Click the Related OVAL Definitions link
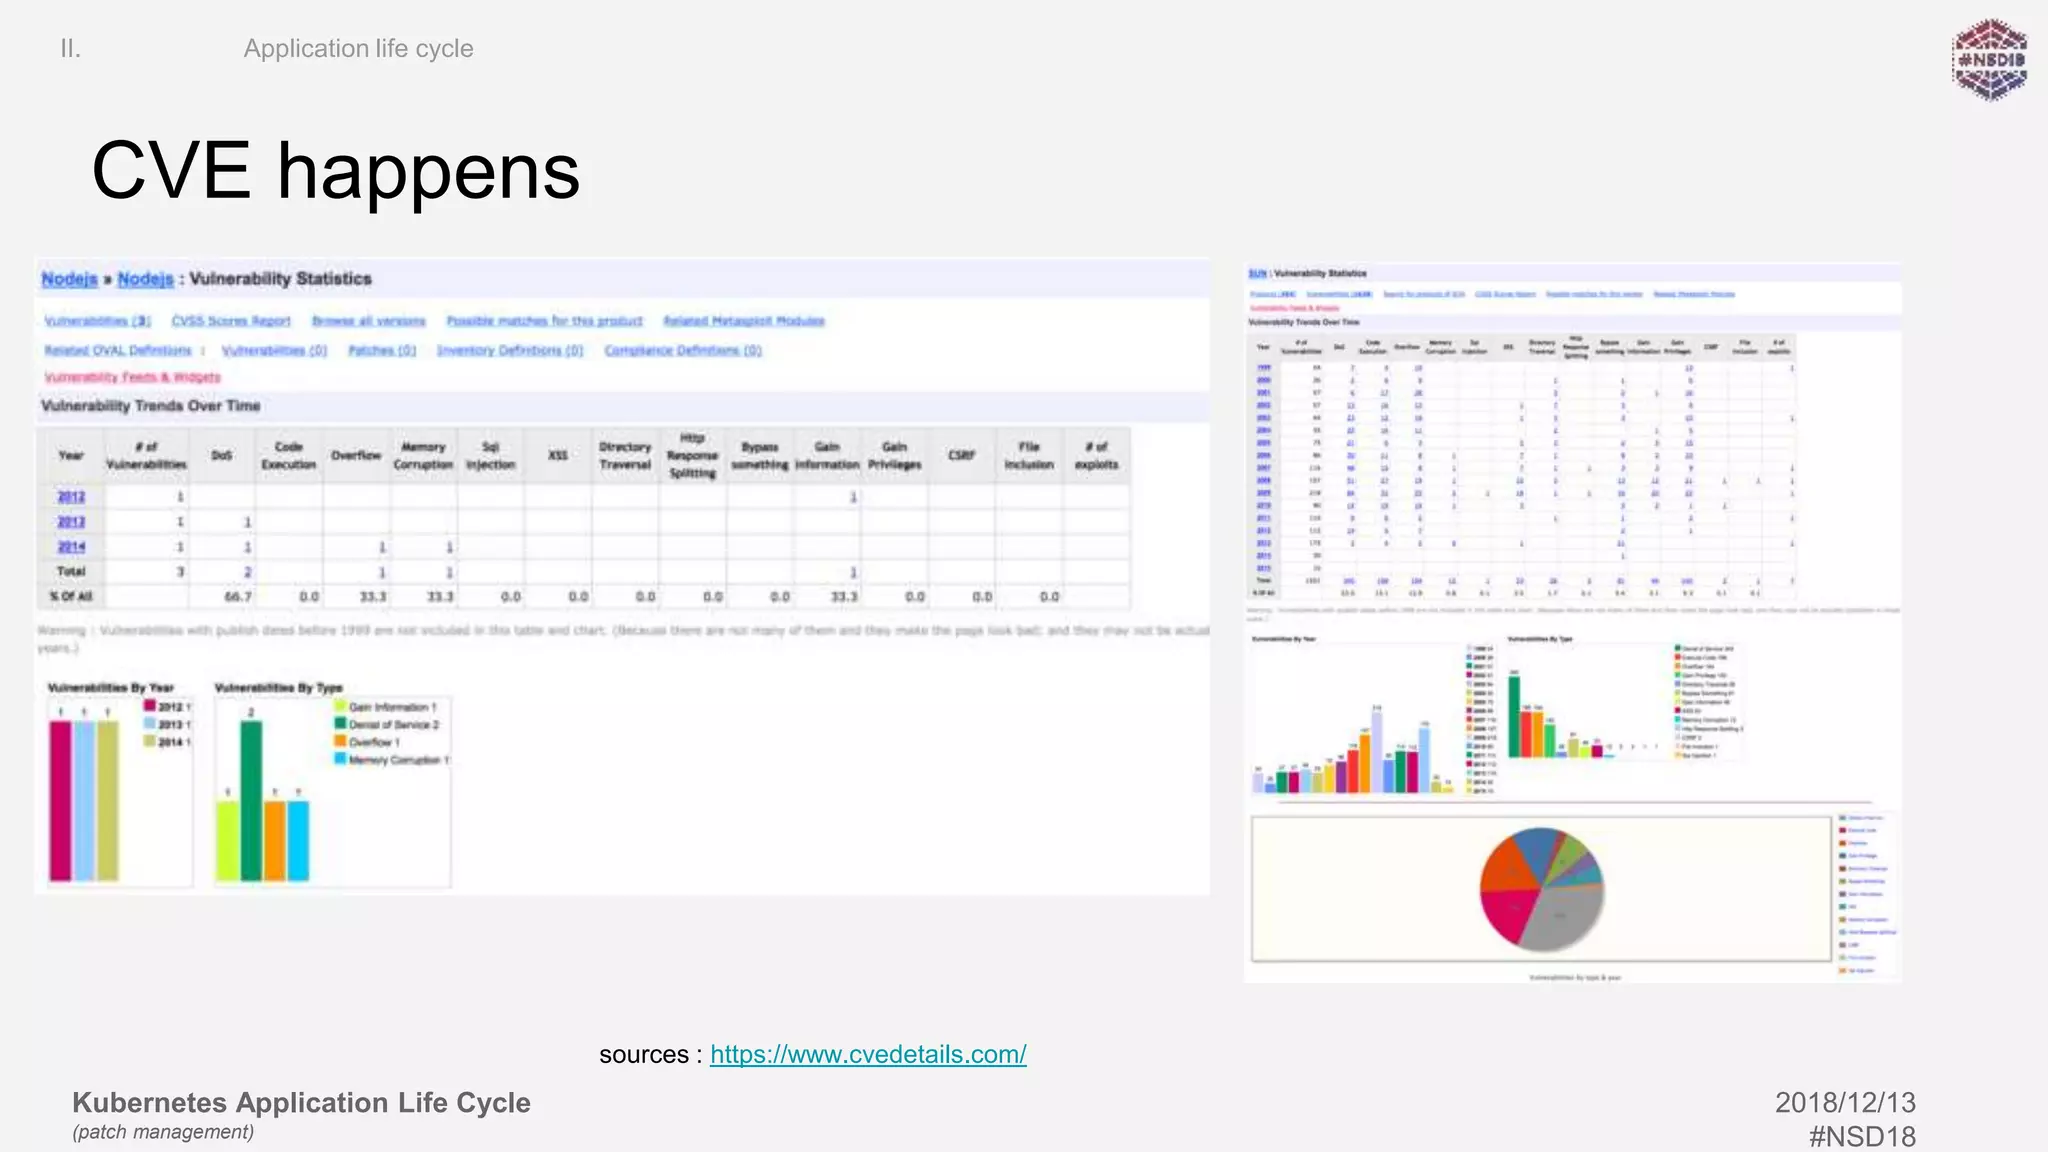 [x=117, y=350]
